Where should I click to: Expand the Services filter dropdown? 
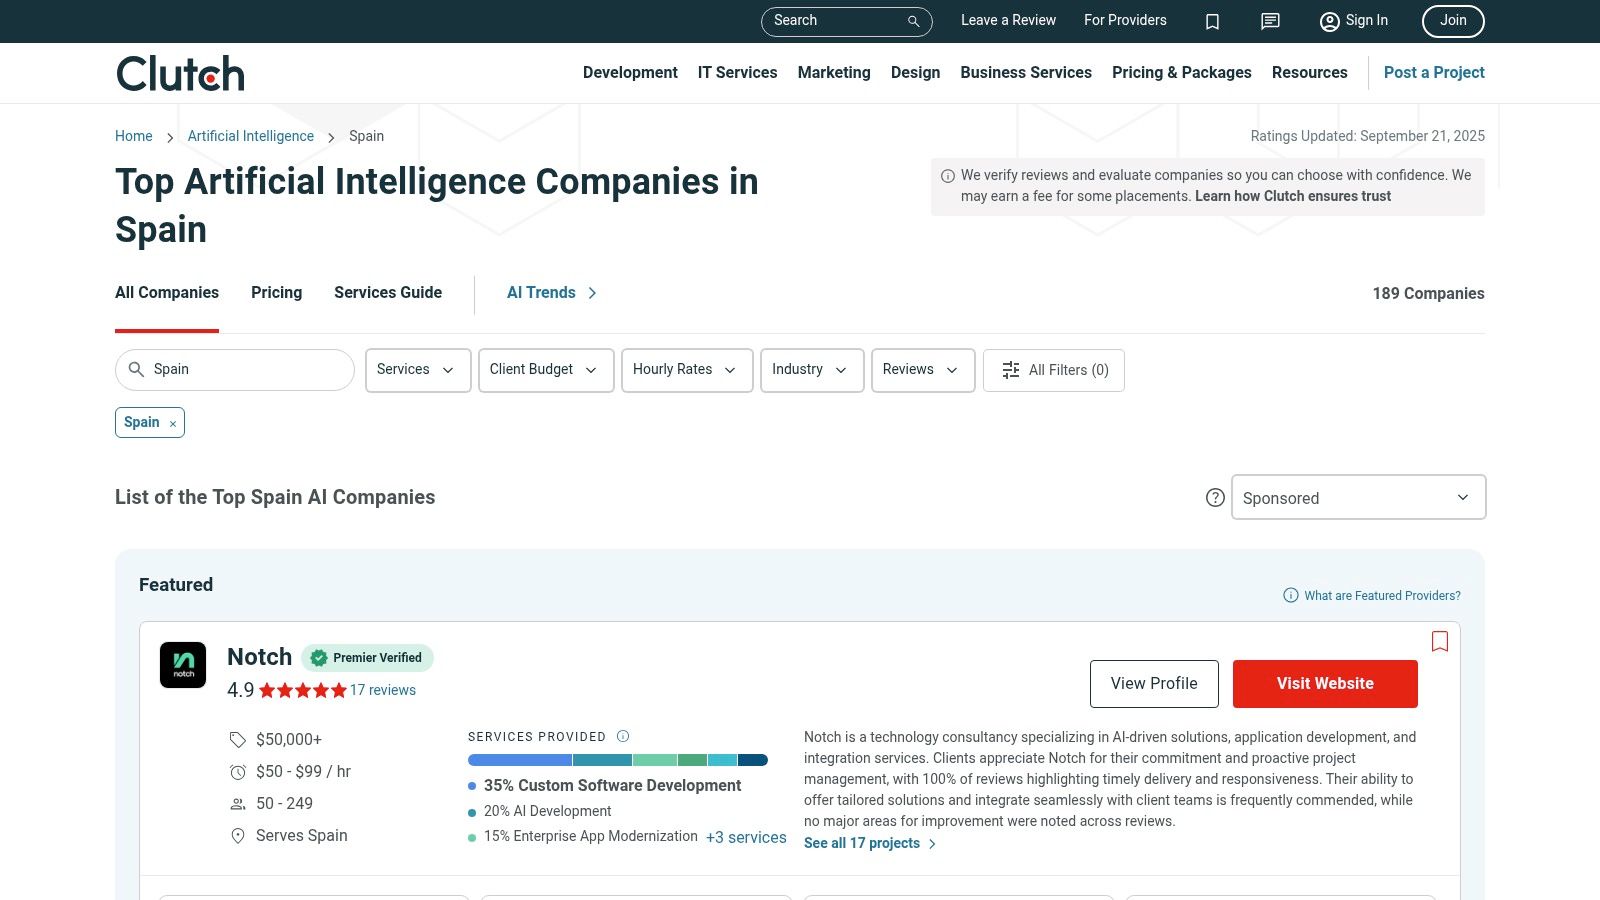tap(418, 370)
